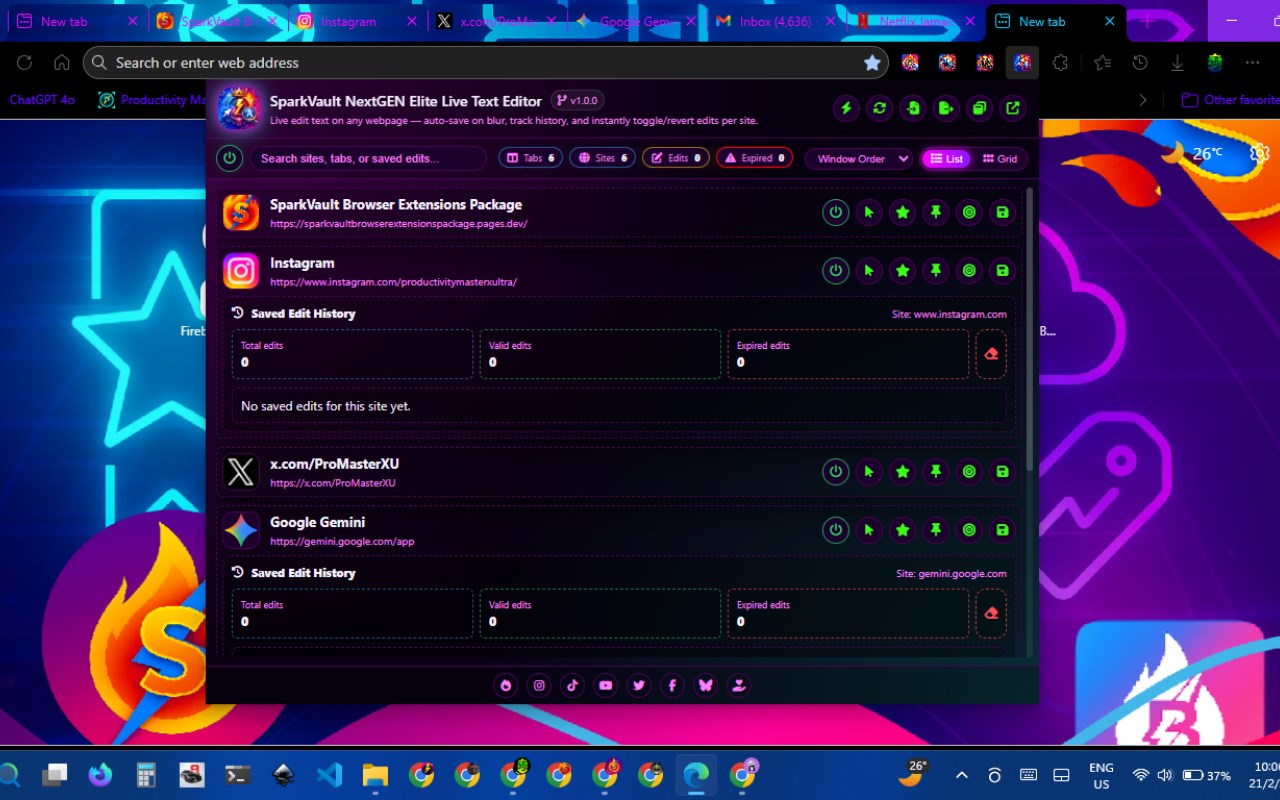Star the Google Gemini row
The width and height of the screenshot is (1280, 800).
pyautogui.click(x=902, y=529)
